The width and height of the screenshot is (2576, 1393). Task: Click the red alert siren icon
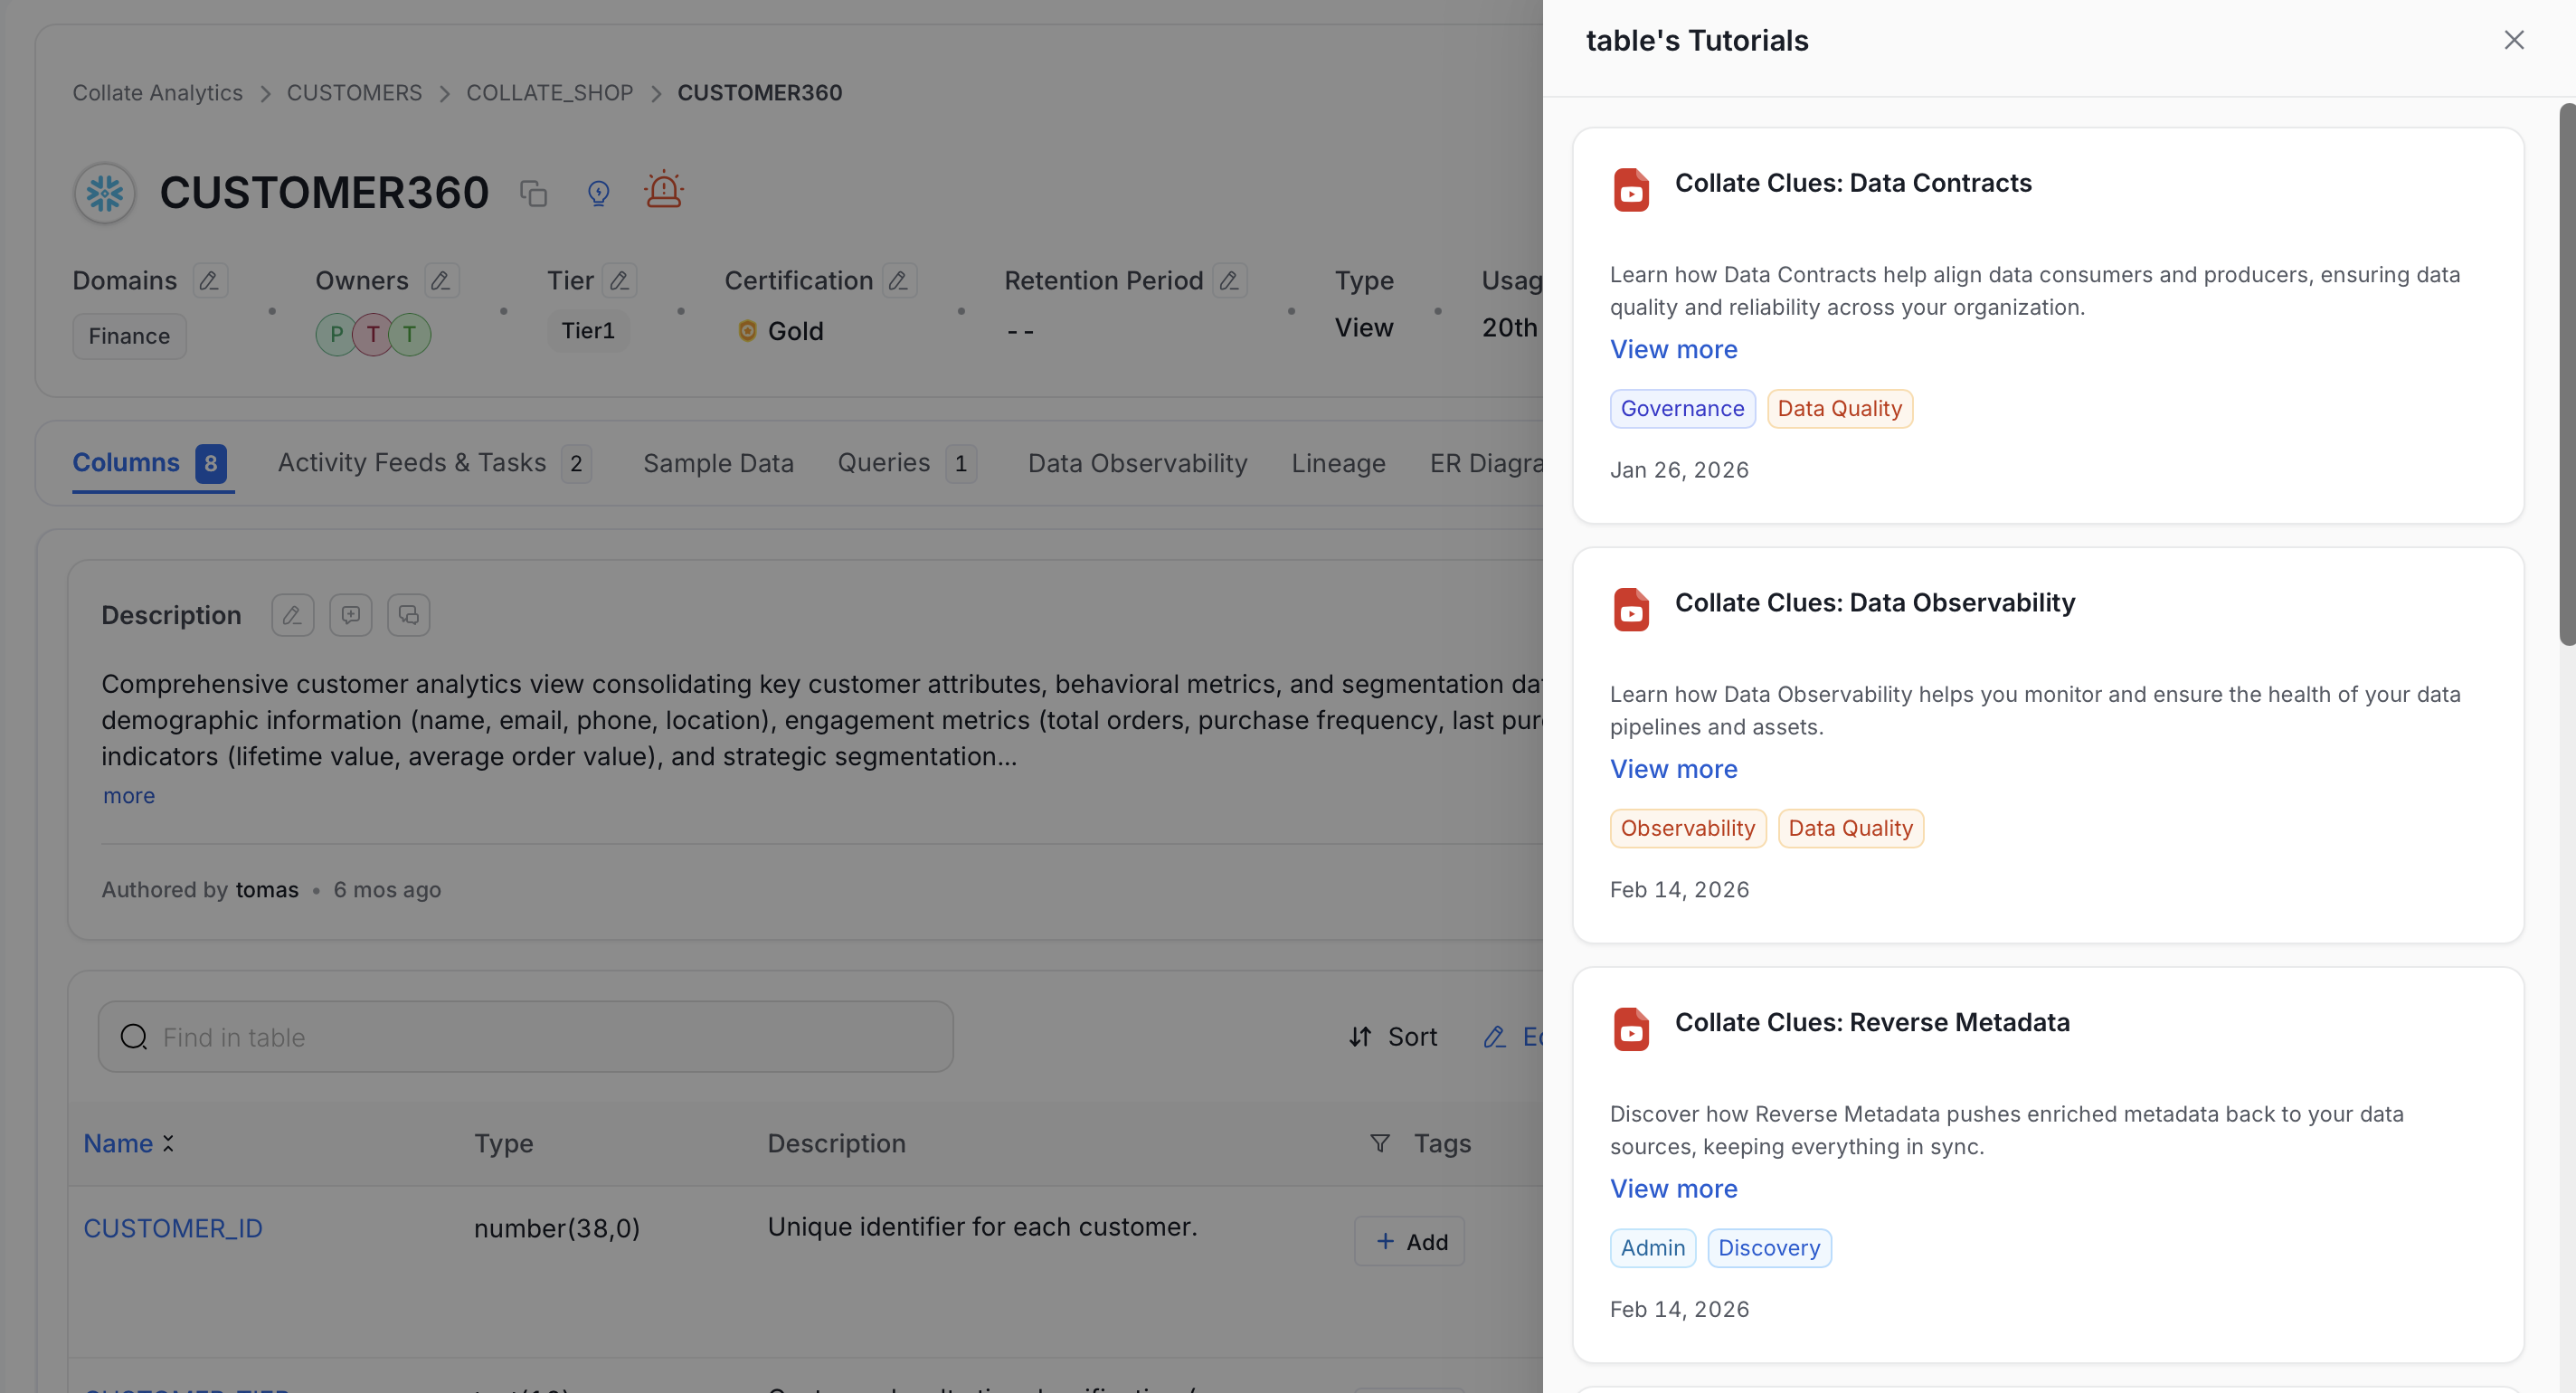663,190
